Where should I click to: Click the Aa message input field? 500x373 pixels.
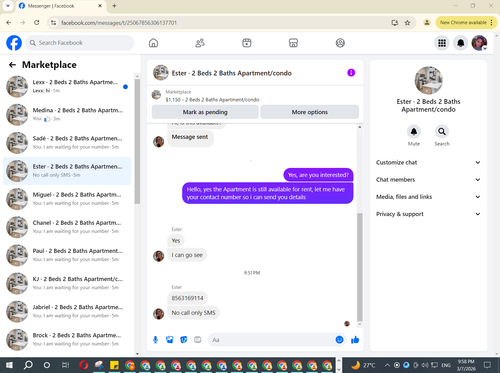272,340
